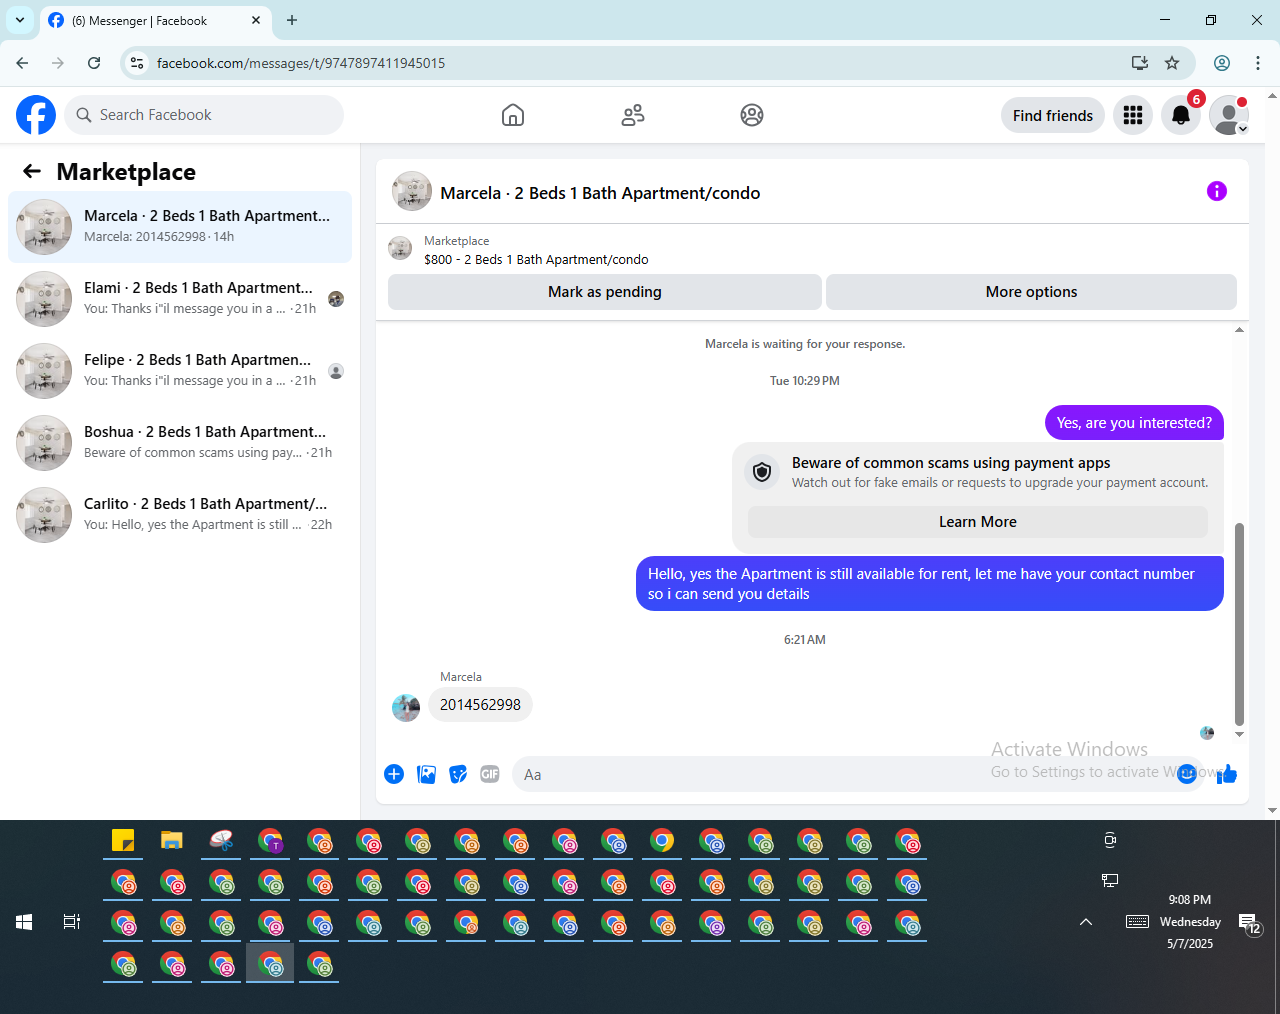Show hidden tray icons chevron
This screenshot has width=1280, height=1014.
click(1086, 922)
